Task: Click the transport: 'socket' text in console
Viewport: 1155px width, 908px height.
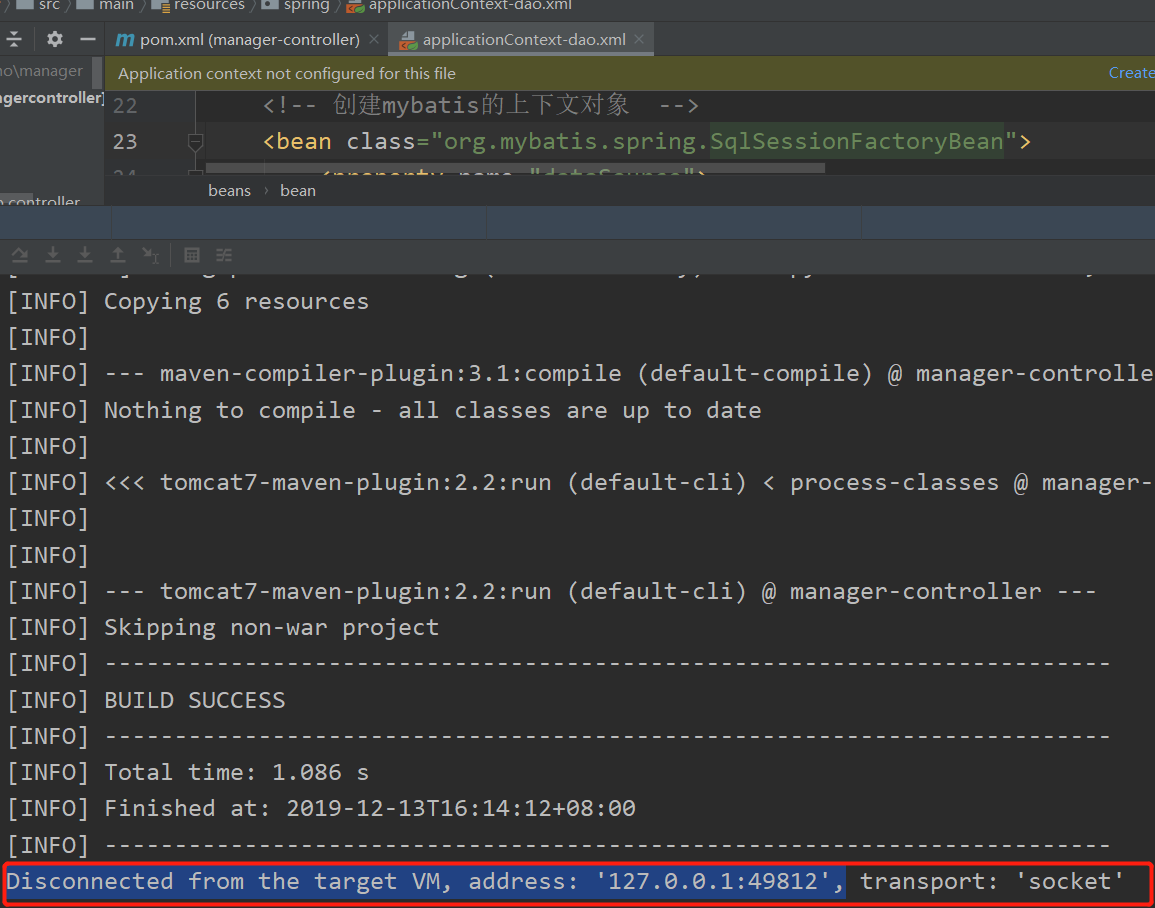Action: coord(991,881)
